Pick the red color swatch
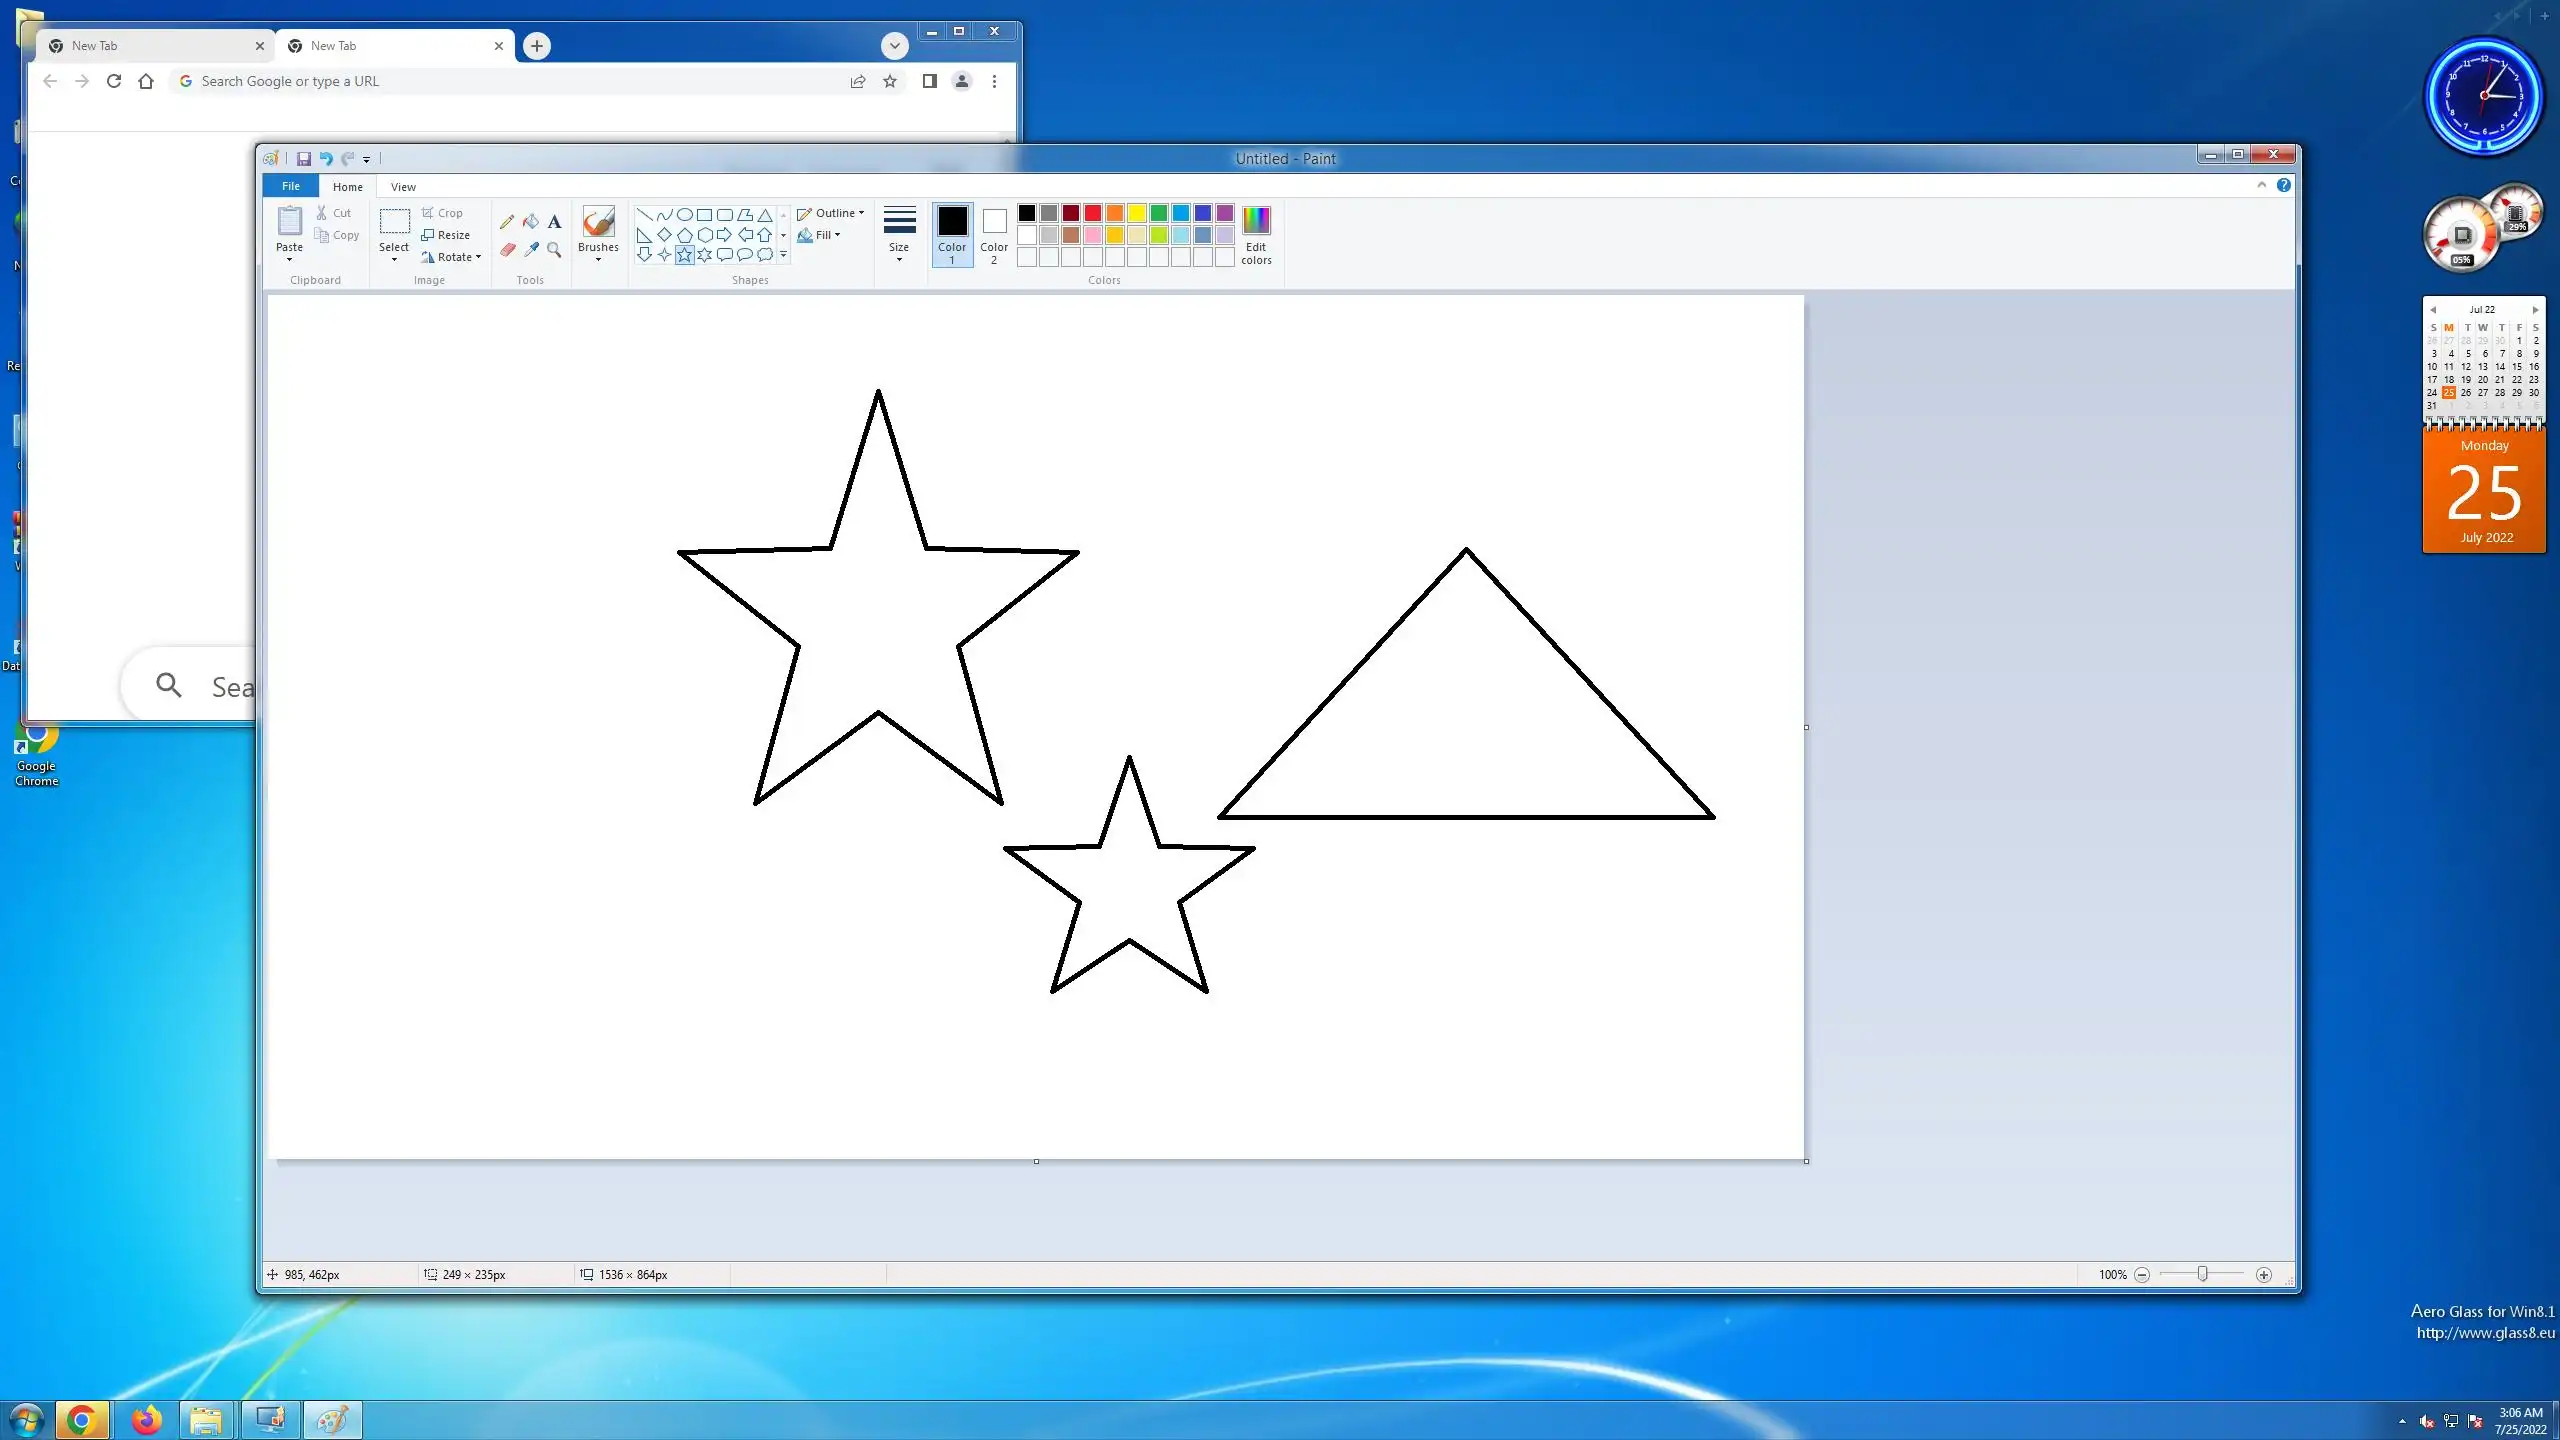This screenshot has height=1440, width=2560. pos(1093,213)
